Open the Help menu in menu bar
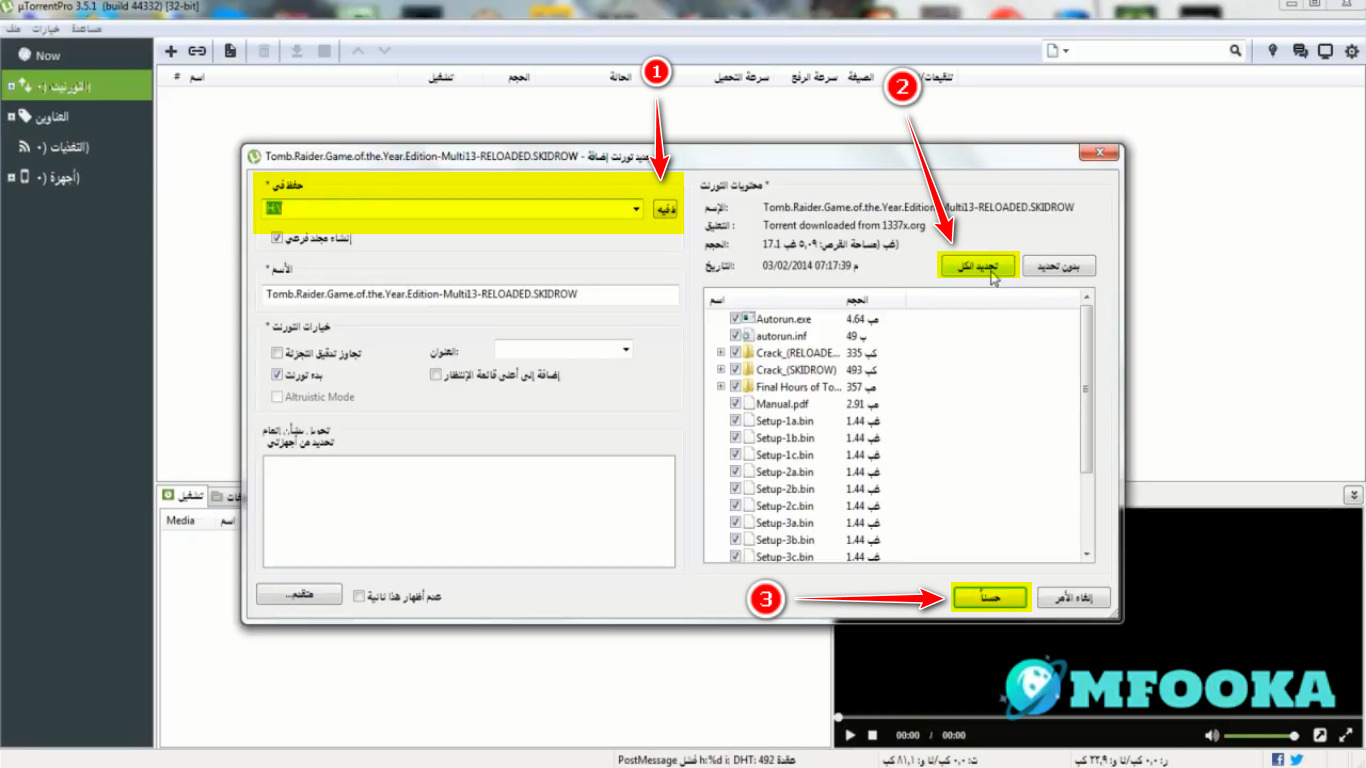This screenshot has height=768, width=1366. (86, 28)
